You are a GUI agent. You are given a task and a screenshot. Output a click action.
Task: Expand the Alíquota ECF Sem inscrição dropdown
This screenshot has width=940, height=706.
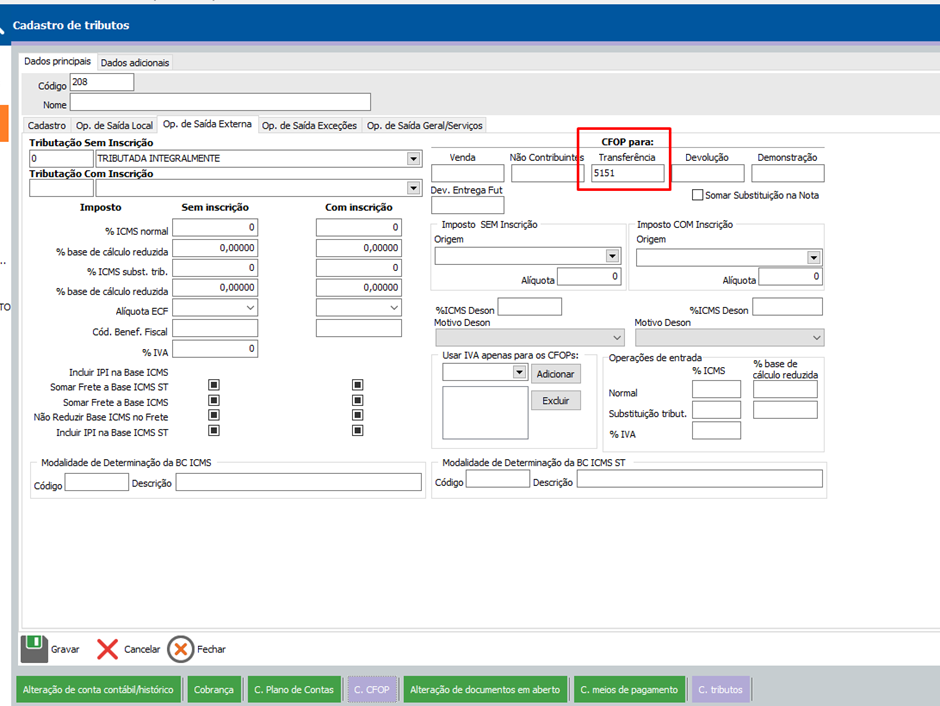point(249,309)
